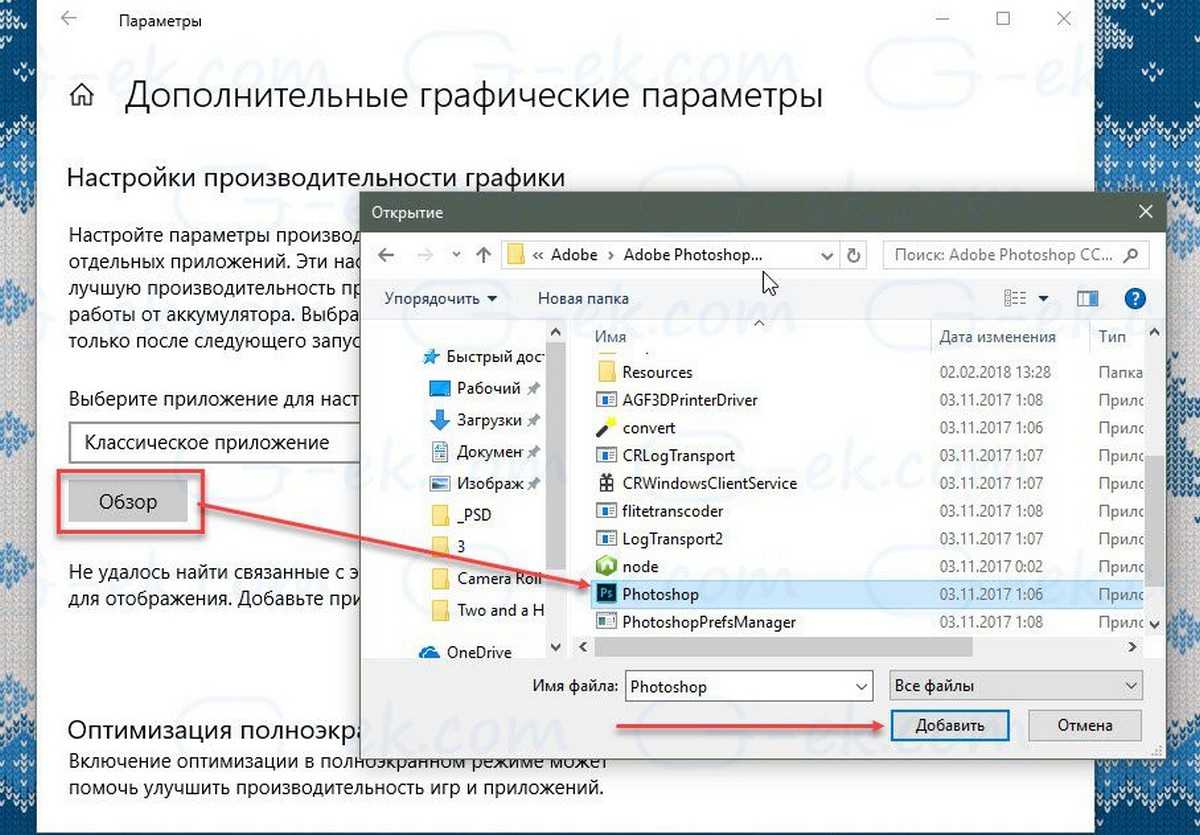Image resolution: width=1200 pixels, height=835 pixels.
Task: Click the Forward arrow in the Open dialog
Action: tap(423, 255)
